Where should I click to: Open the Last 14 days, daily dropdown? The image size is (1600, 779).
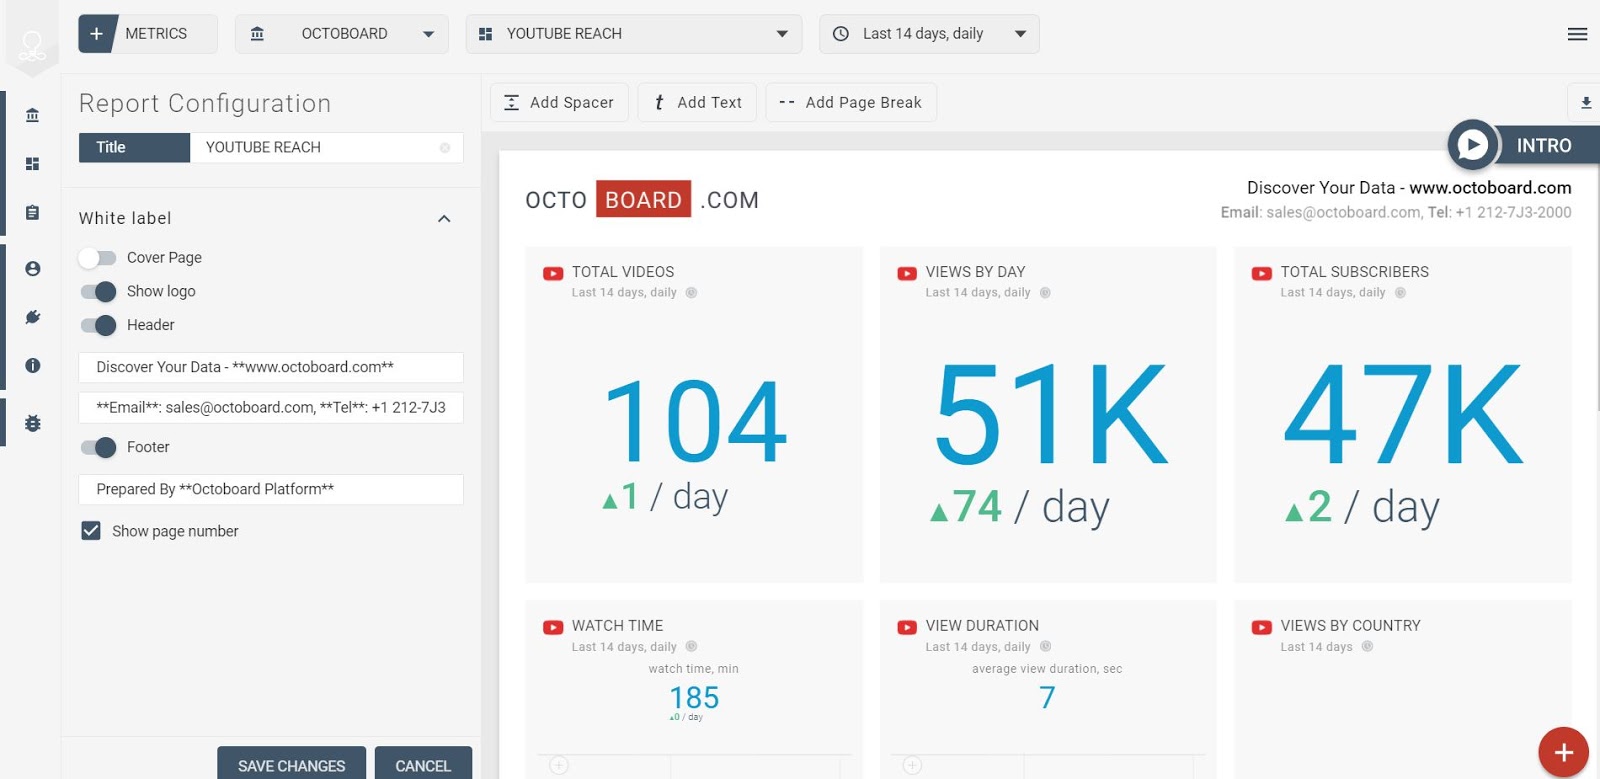[x=929, y=34]
